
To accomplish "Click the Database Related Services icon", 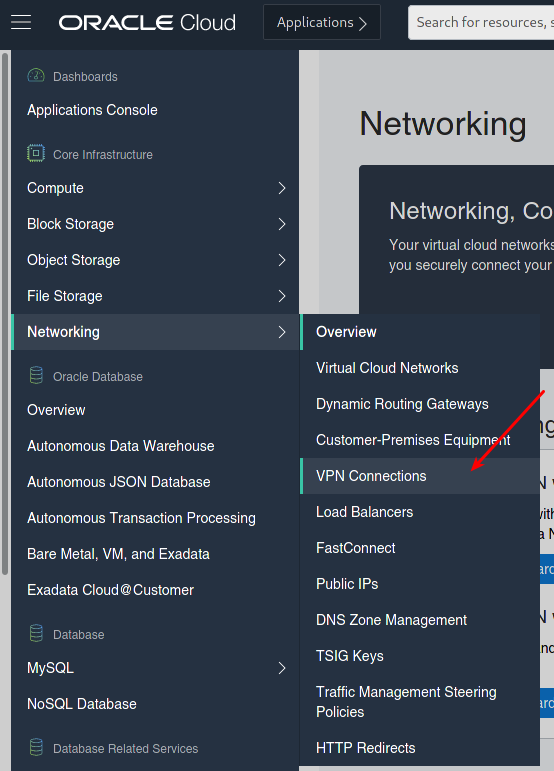I will [x=36, y=748].
